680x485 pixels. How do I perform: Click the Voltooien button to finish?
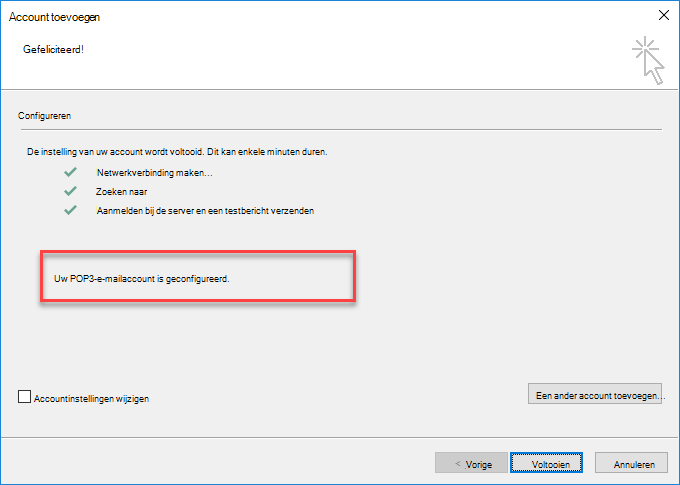(546, 463)
